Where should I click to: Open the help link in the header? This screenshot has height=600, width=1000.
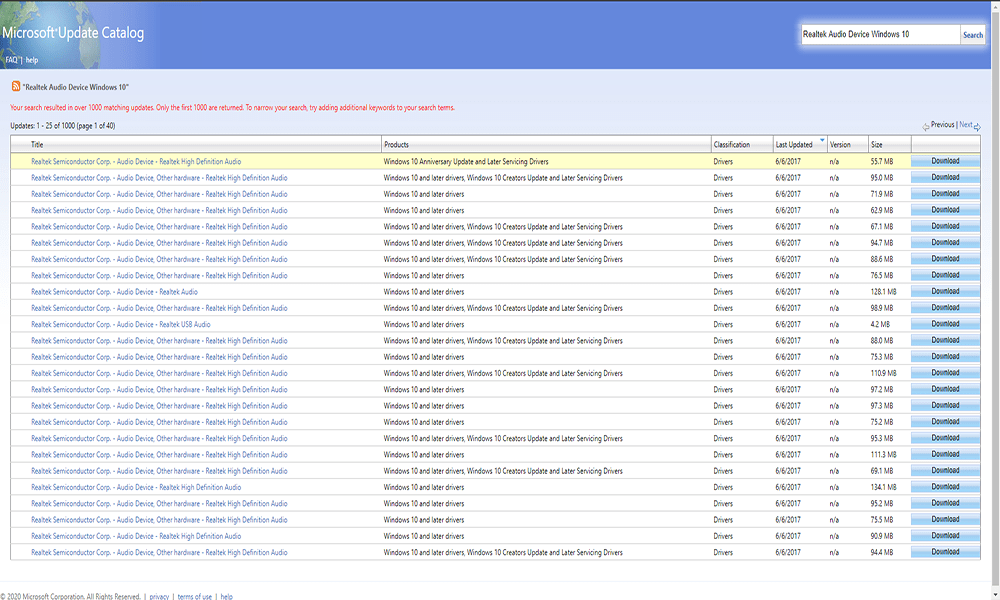[32, 60]
